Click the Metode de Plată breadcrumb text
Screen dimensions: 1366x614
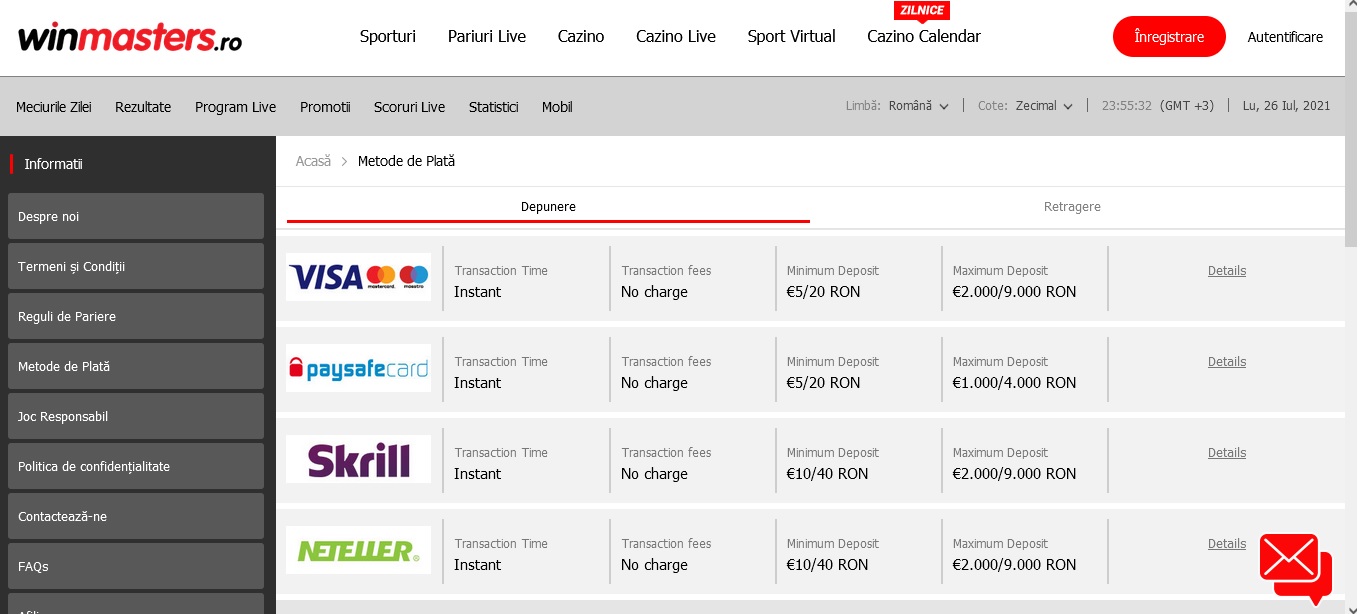(x=406, y=161)
